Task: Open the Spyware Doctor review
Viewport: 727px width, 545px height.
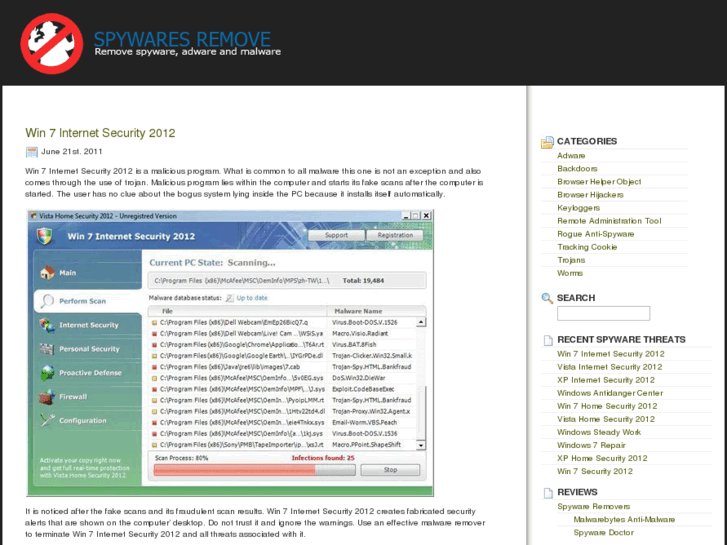Action: click(x=604, y=532)
